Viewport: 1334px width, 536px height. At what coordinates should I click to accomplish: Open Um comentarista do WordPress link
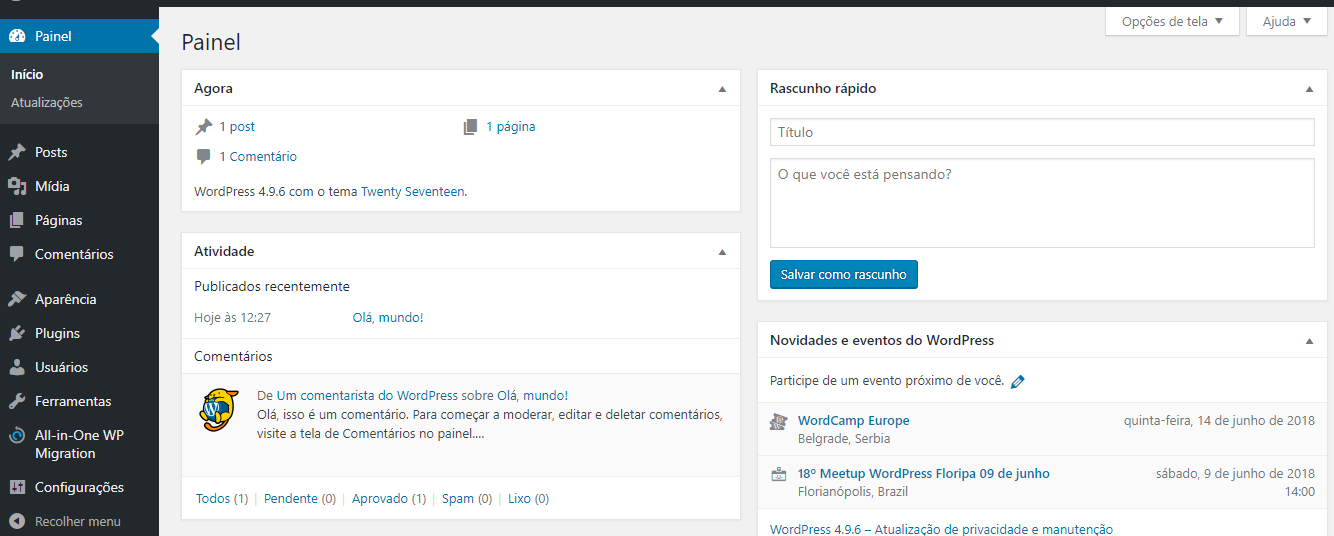[x=367, y=396]
